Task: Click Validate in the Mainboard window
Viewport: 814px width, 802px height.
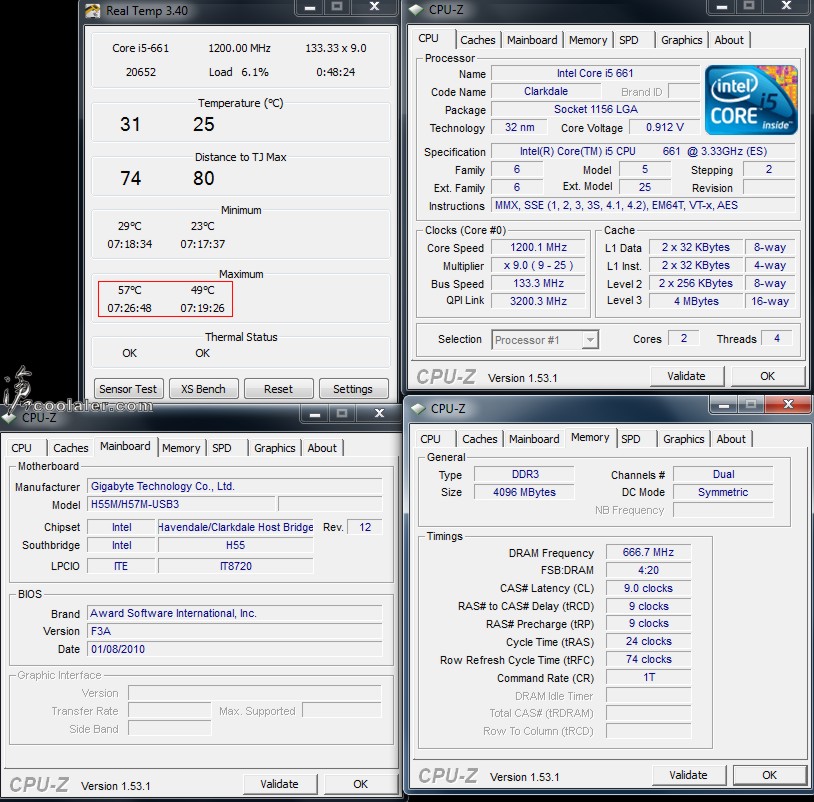Action: tap(279, 784)
